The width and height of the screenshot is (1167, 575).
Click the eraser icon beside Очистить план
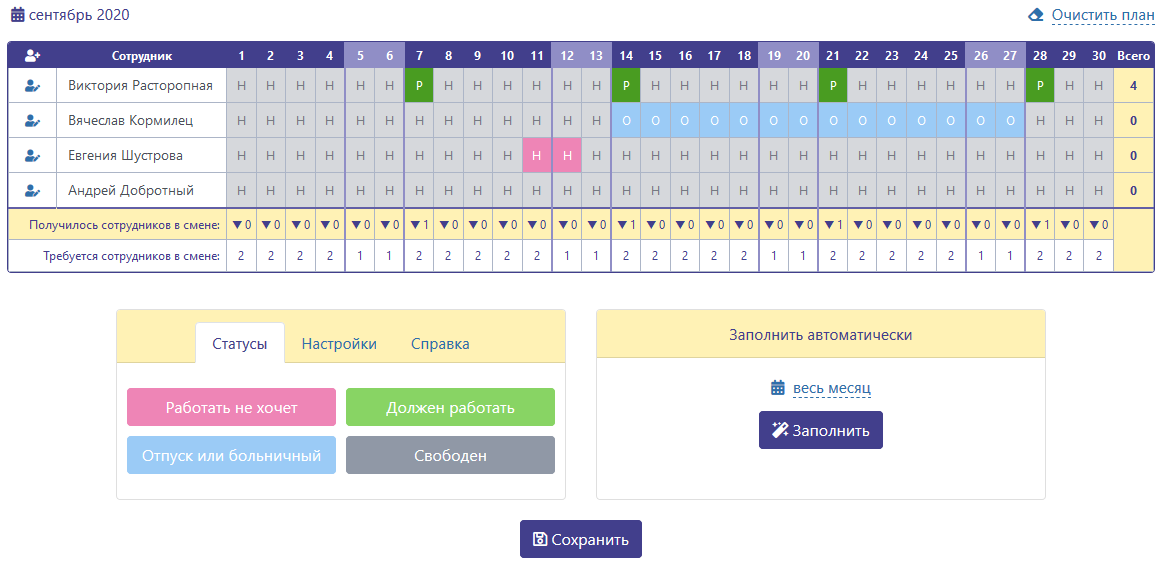coord(1035,15)
